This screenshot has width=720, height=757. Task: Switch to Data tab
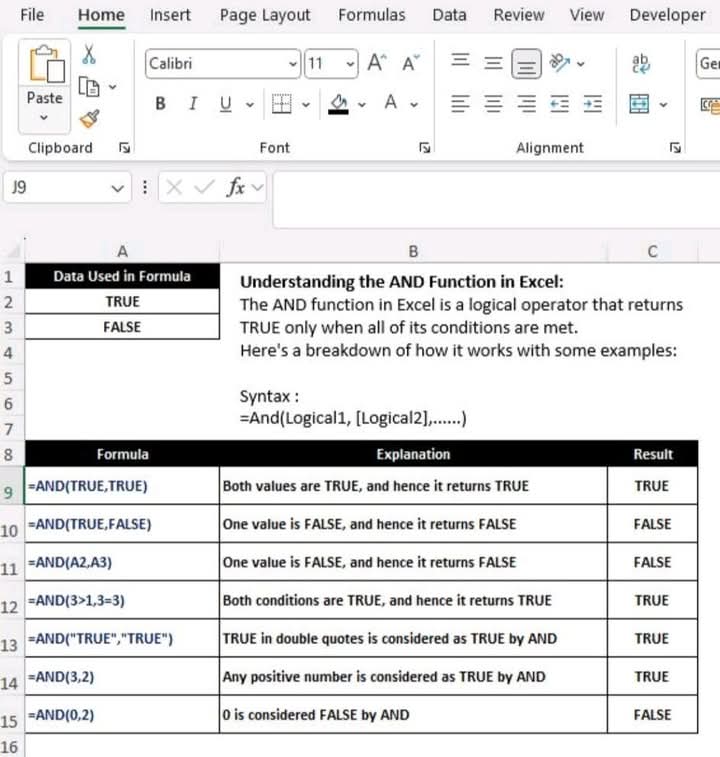click(449, 15)
